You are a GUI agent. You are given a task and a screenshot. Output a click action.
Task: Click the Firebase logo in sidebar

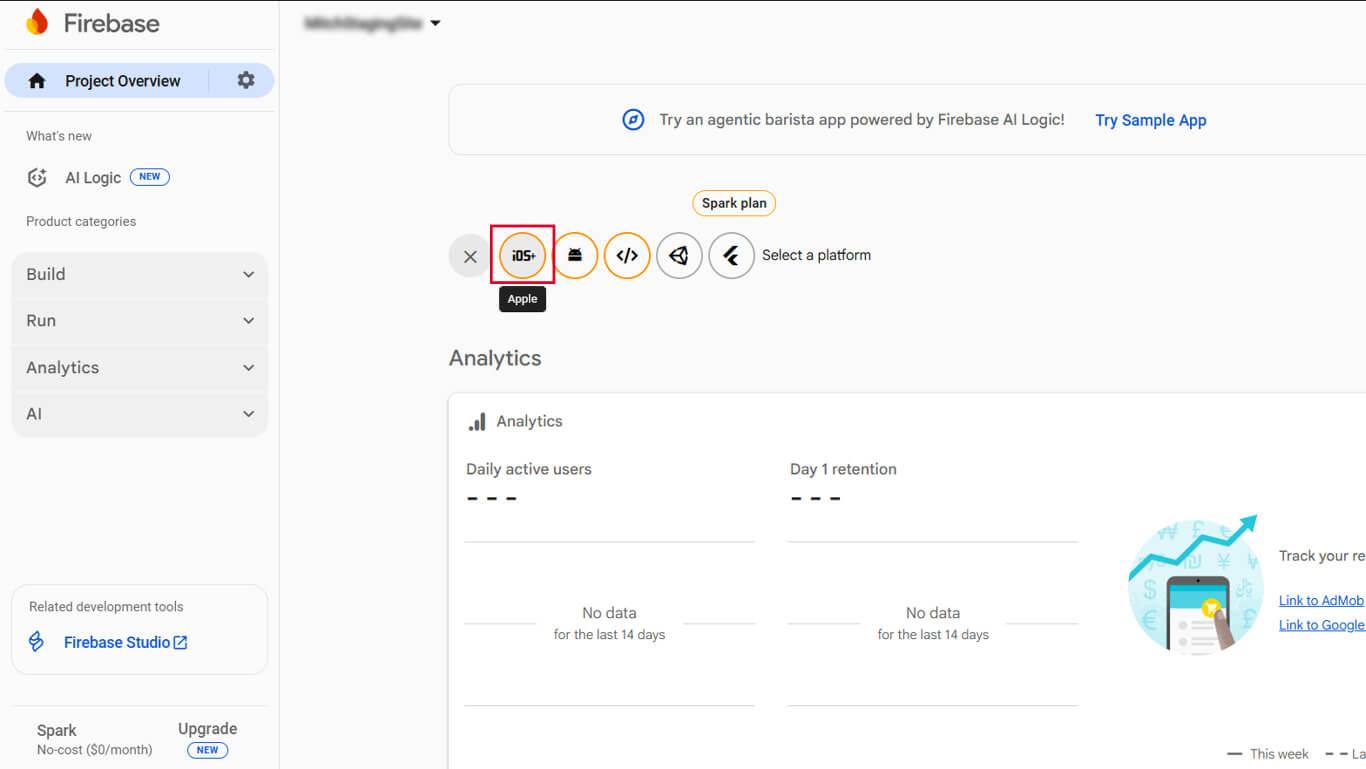tap(37, 23)
